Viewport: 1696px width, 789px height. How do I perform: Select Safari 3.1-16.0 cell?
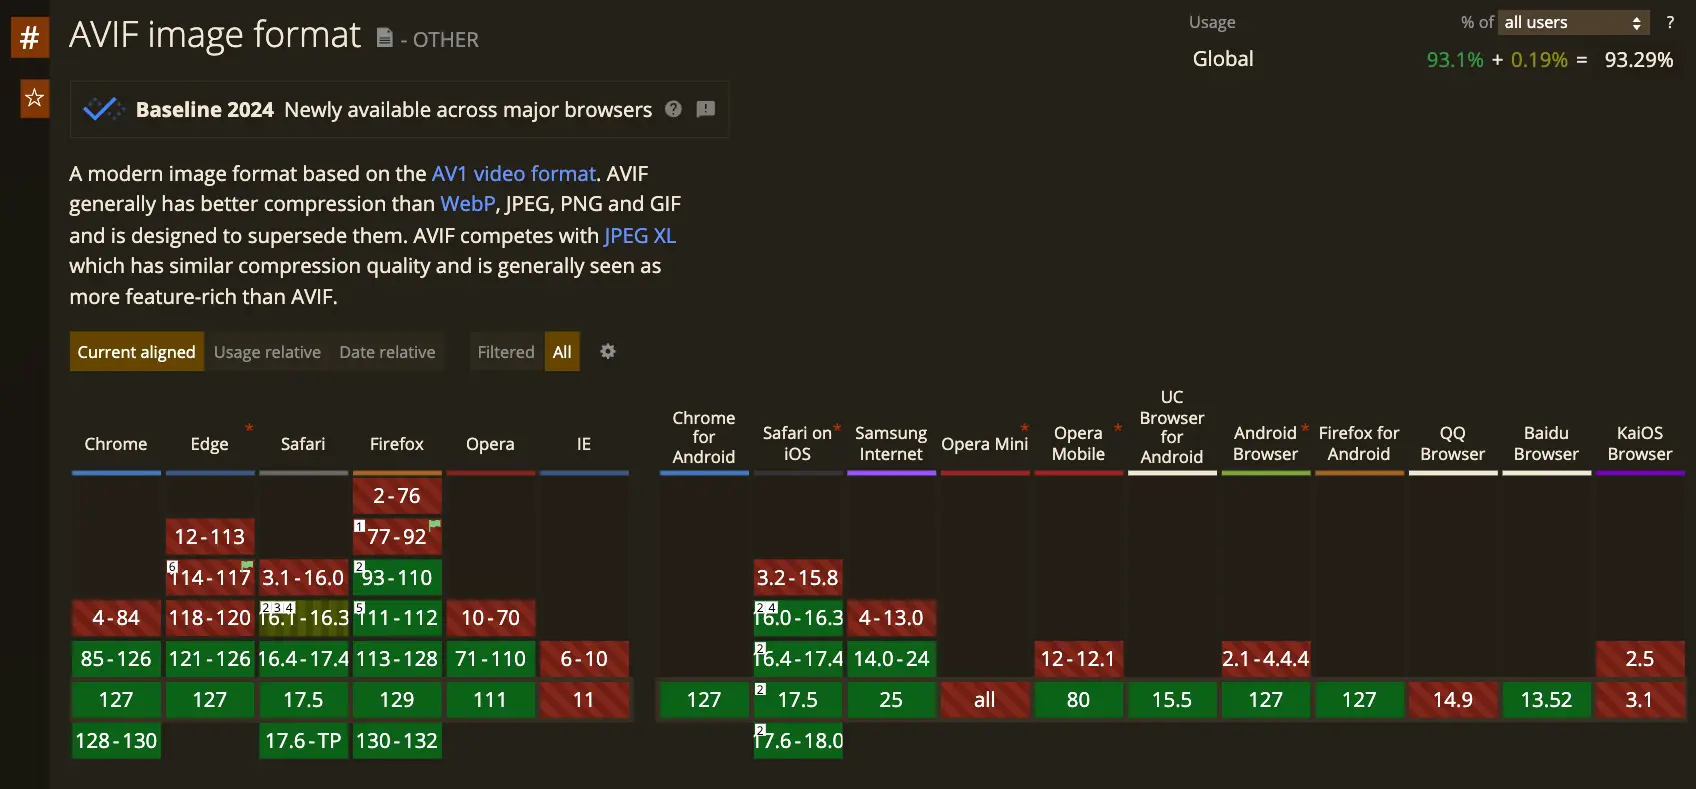[303, 578]
